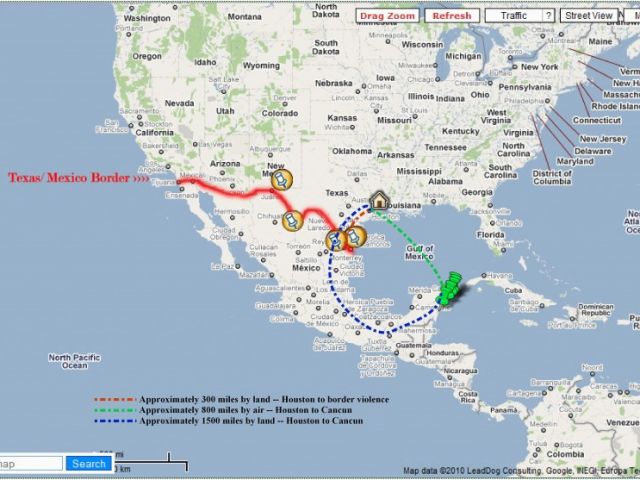Viewport: 640px width, 480px height.
Task: Click the Havana city label
Action: pos(499,276)
